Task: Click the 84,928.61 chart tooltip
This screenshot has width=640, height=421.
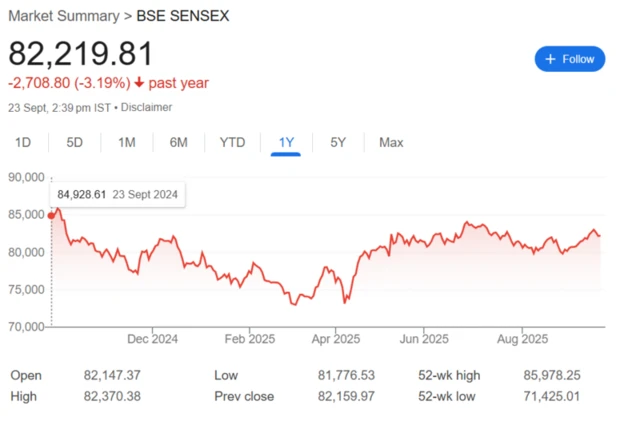Action: 117,195
